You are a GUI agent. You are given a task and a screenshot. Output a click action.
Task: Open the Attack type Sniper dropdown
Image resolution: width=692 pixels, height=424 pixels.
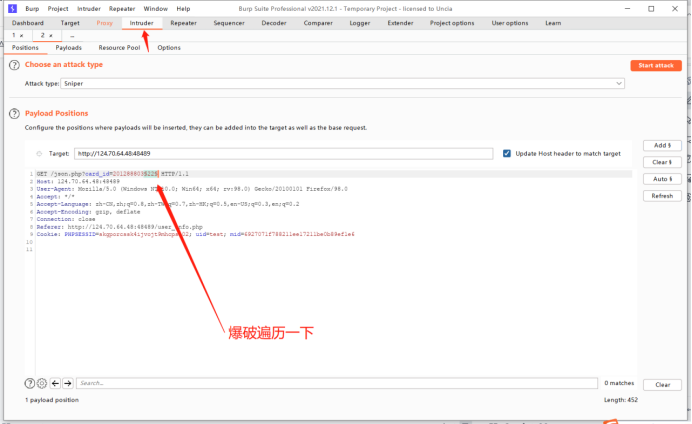pos(342,83)
